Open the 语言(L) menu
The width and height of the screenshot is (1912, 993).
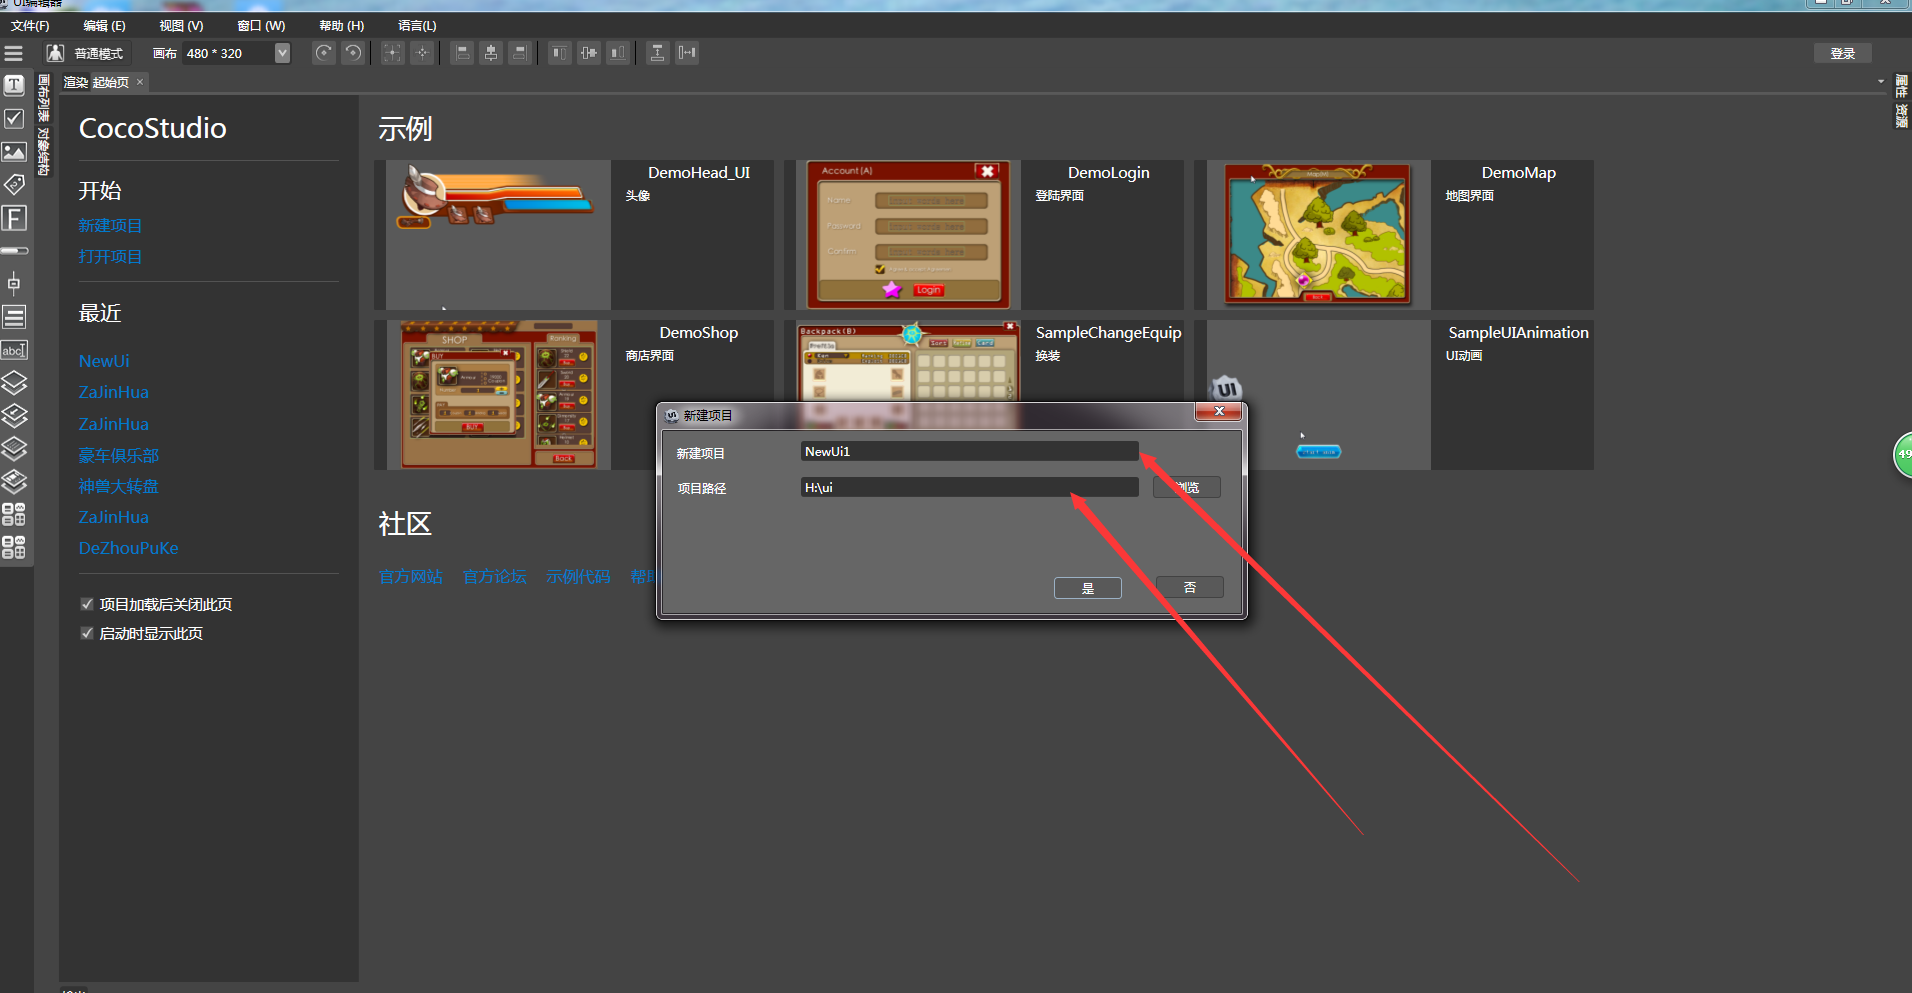pos(417,26)
